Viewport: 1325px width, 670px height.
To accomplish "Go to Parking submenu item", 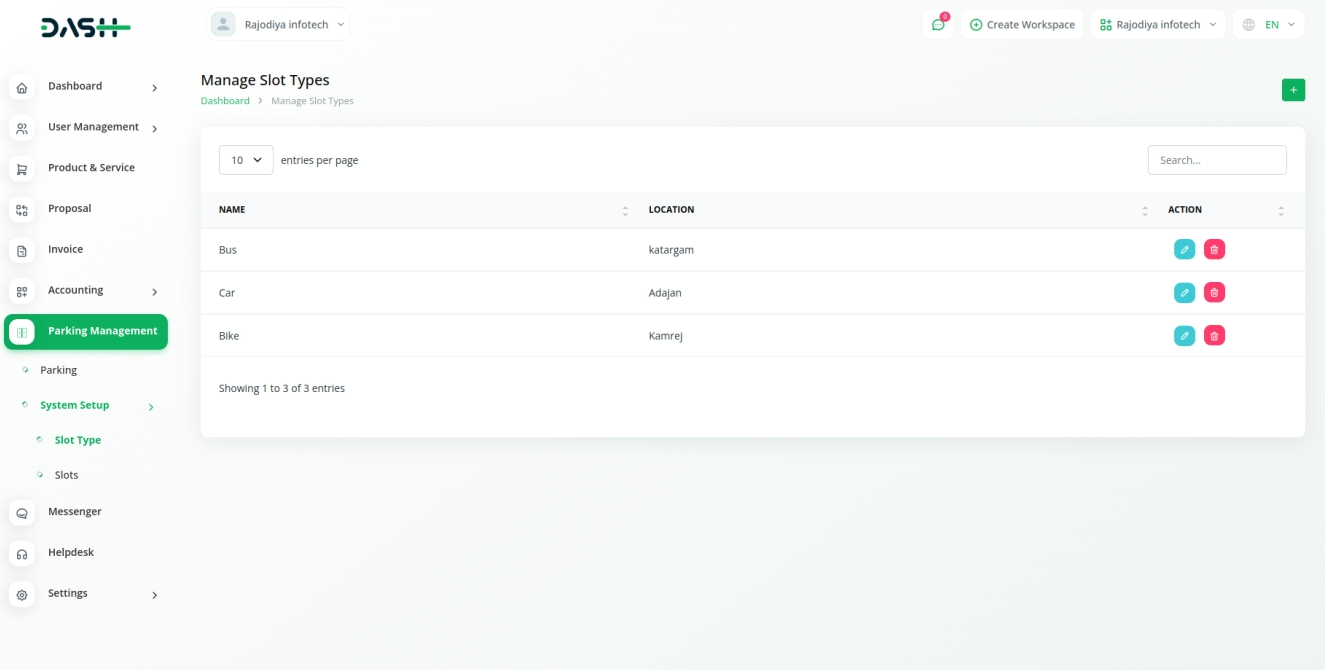I will point(58,370).
